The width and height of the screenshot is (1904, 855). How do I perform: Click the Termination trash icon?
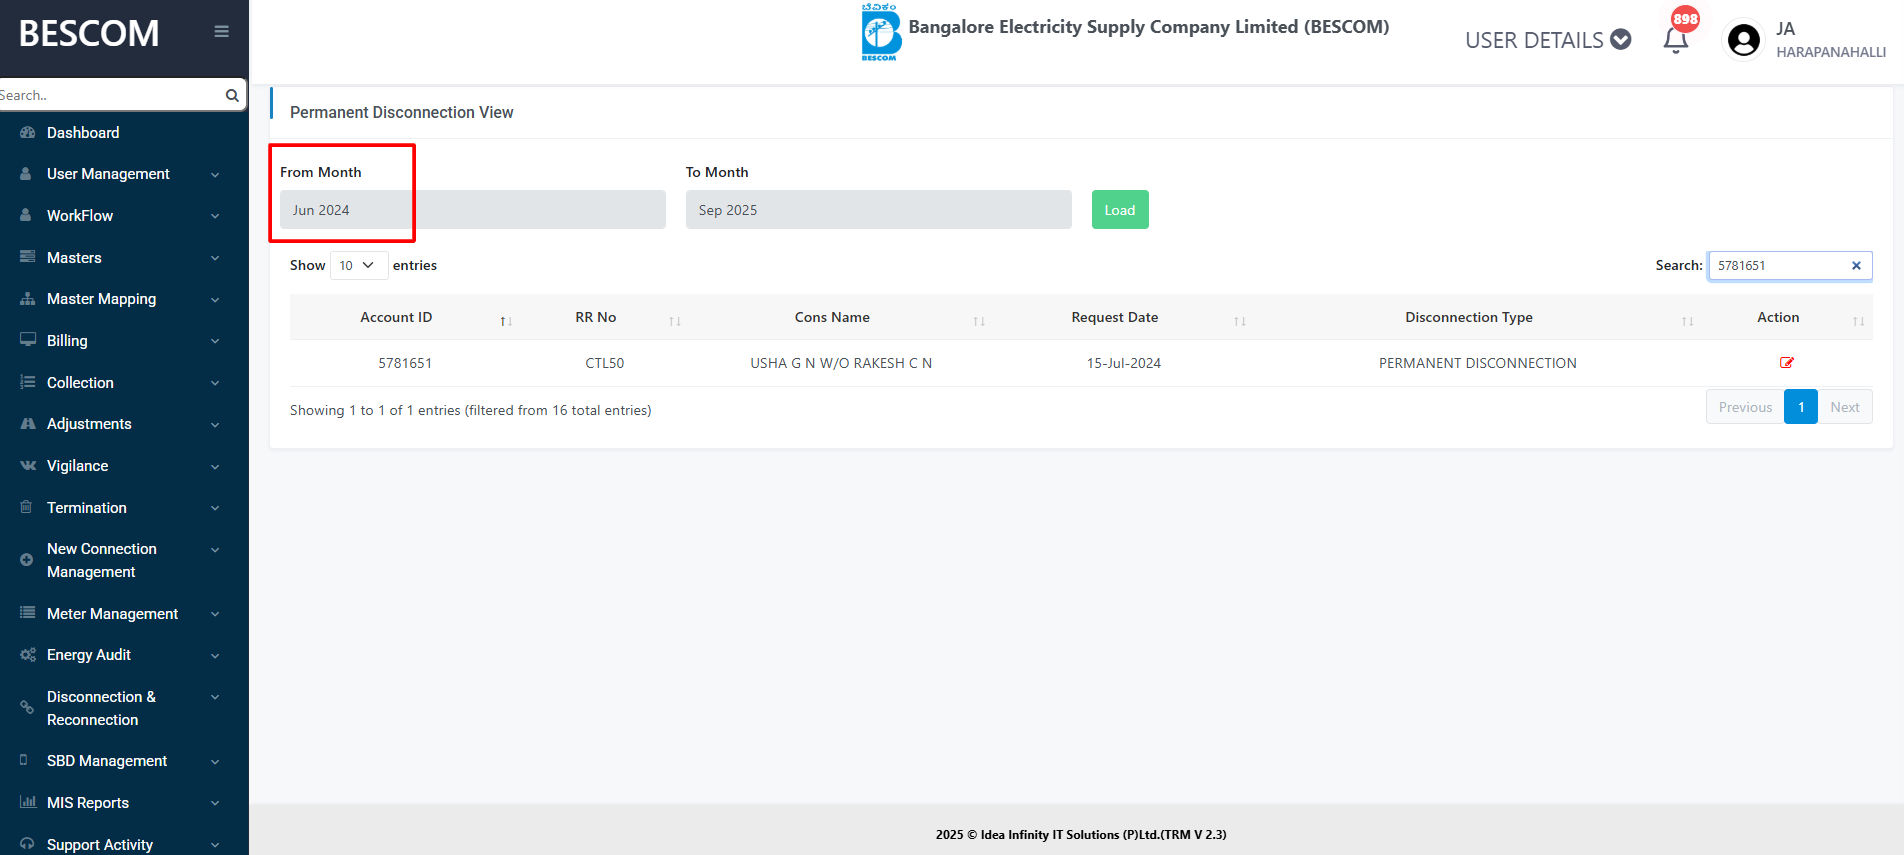(x=26, y=508)
